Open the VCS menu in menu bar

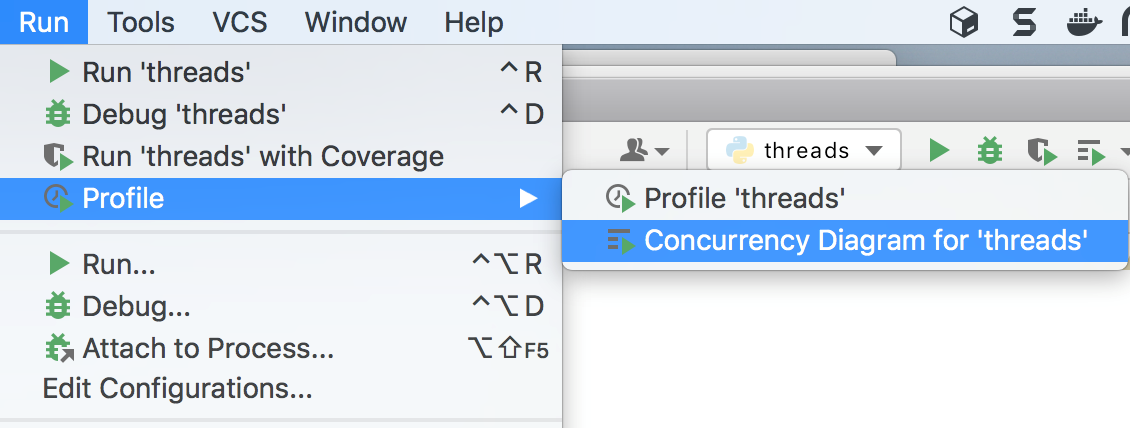coord(239,22)
